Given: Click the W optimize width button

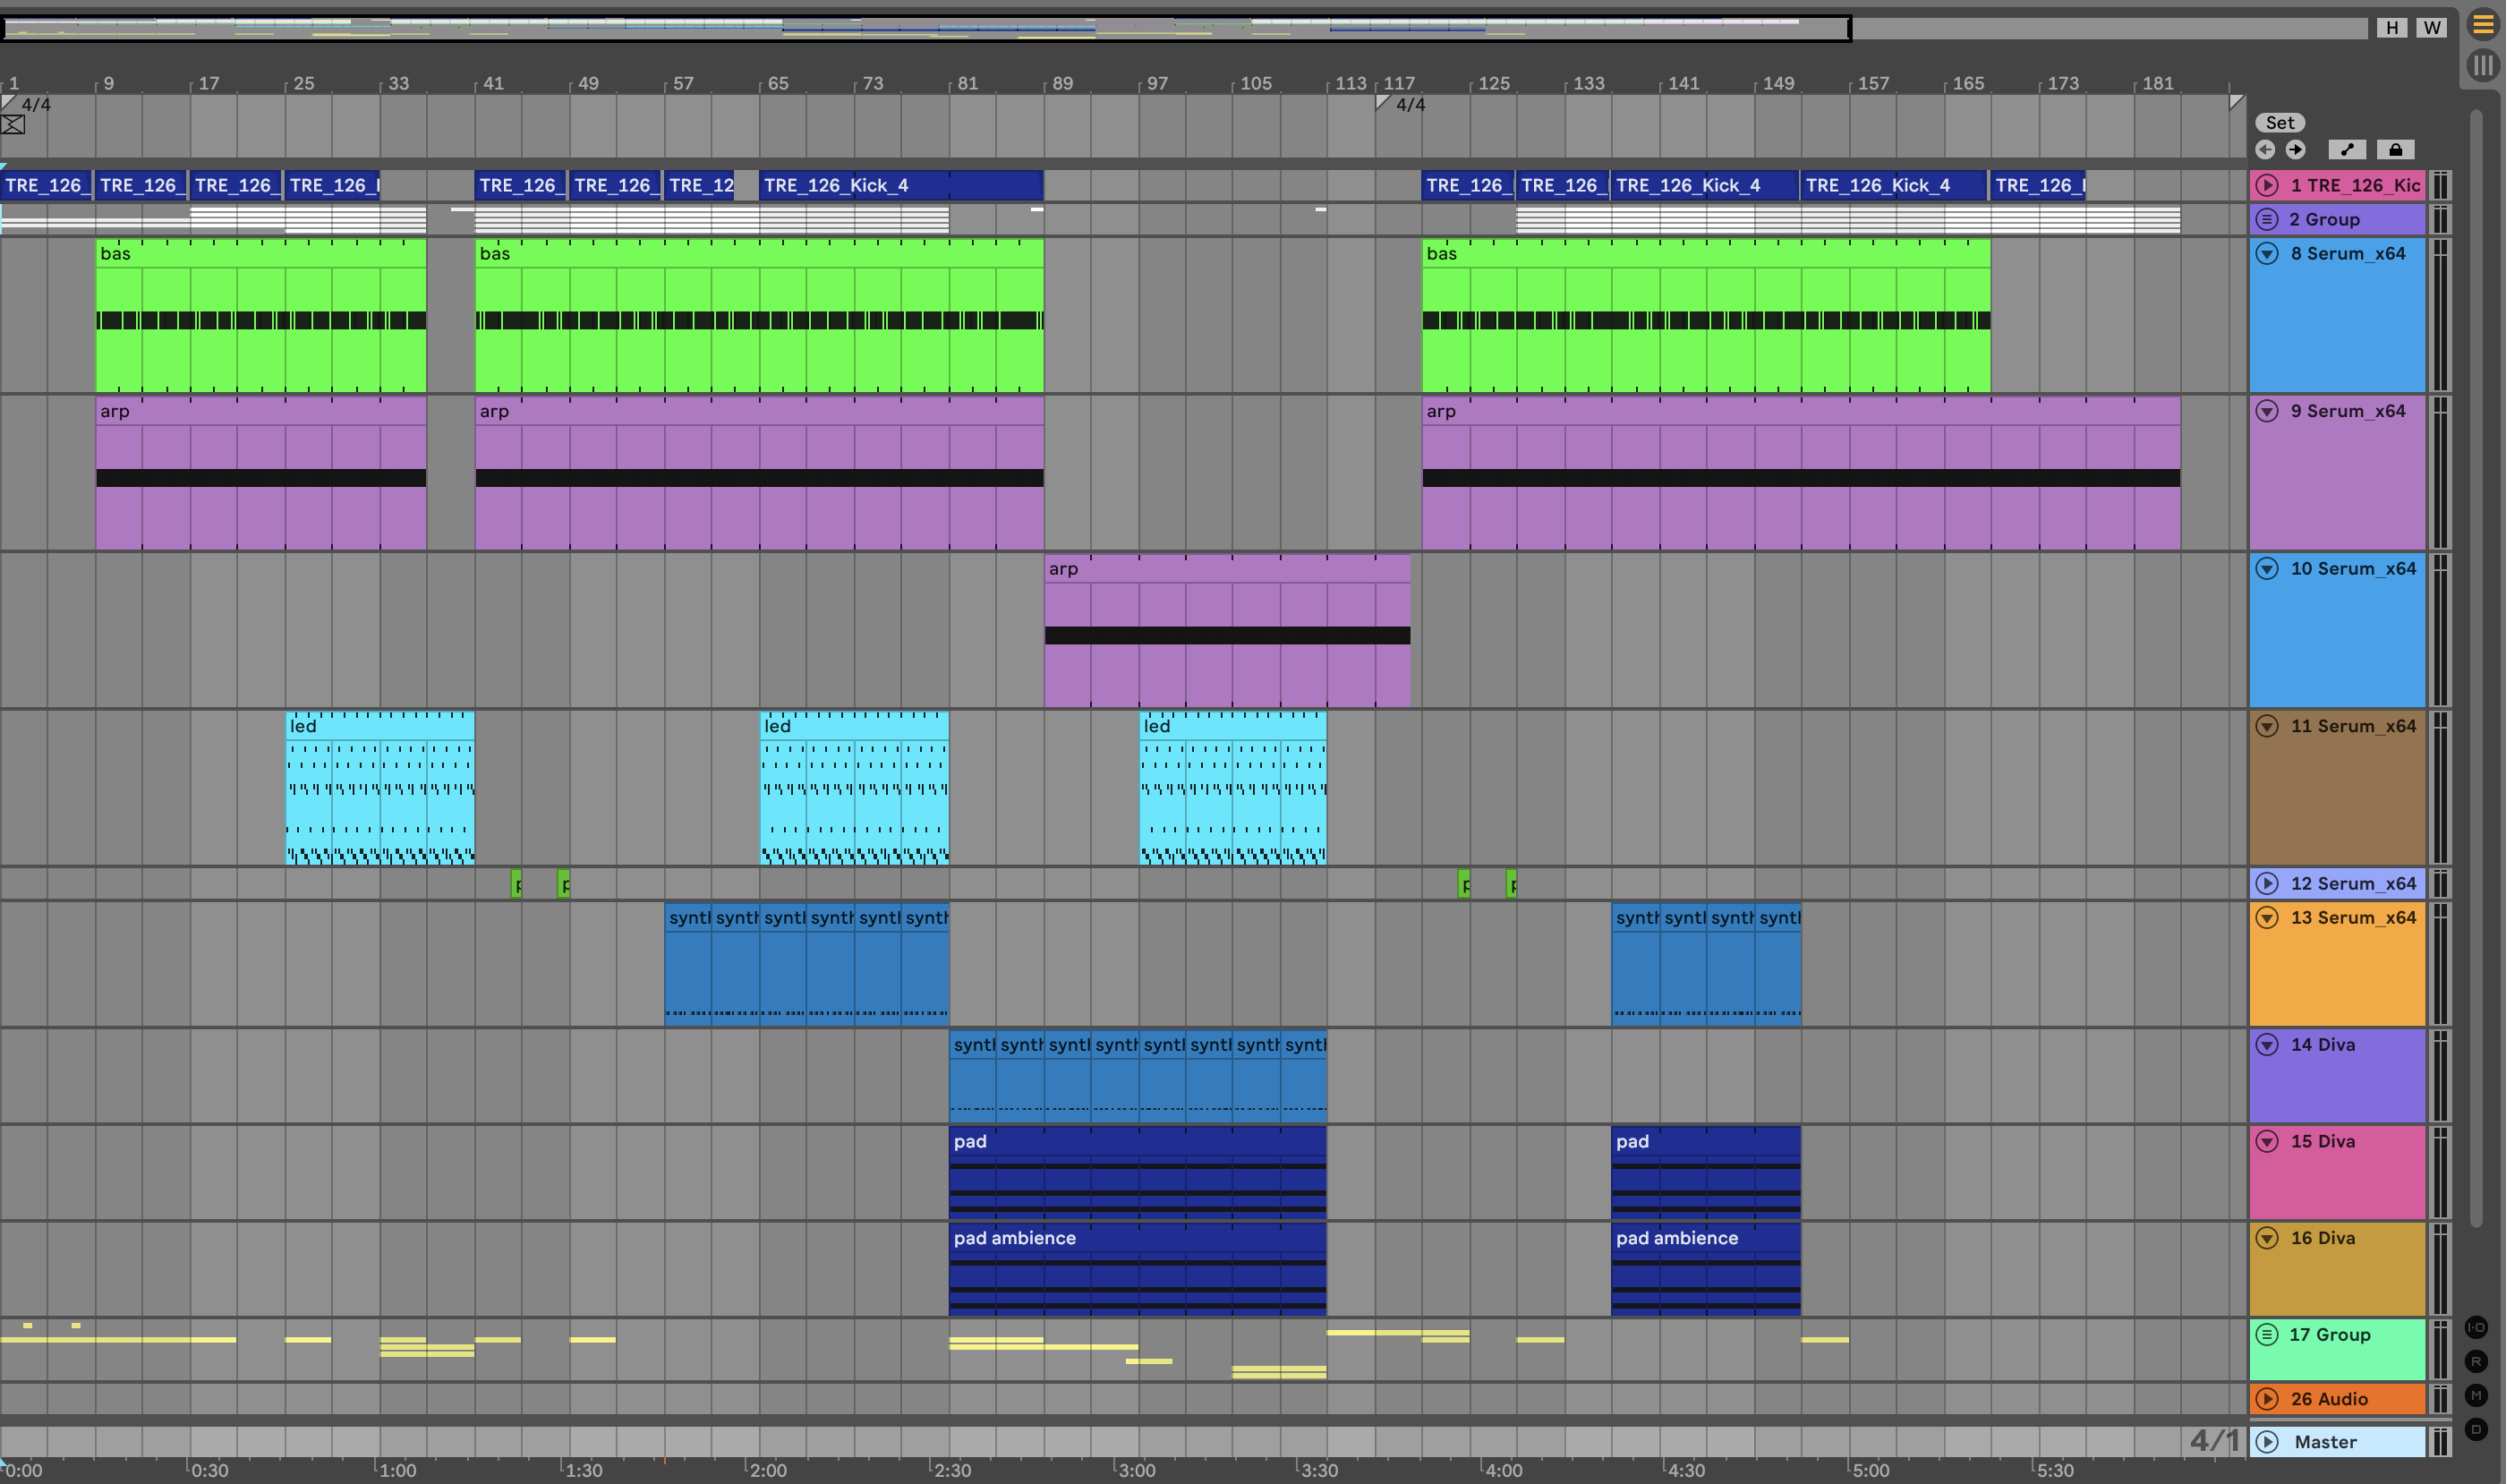Looking at the screenshot, I should point(2431,28).
